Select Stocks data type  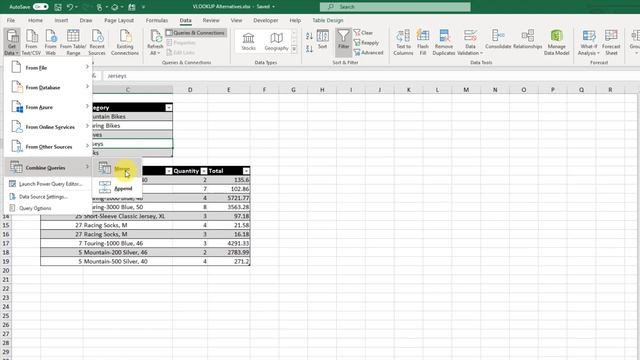pyautogui.click(x=248, y=42)
